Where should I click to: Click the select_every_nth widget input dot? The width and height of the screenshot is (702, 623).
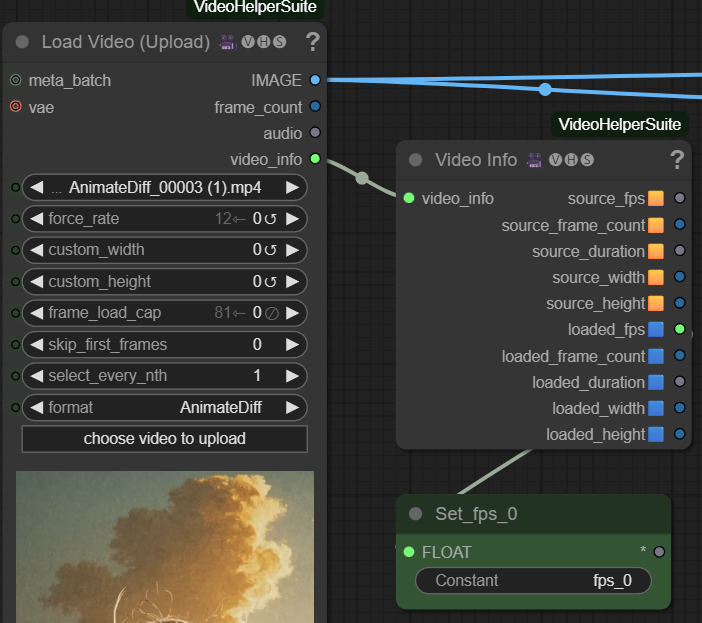[x=16, y=376]
